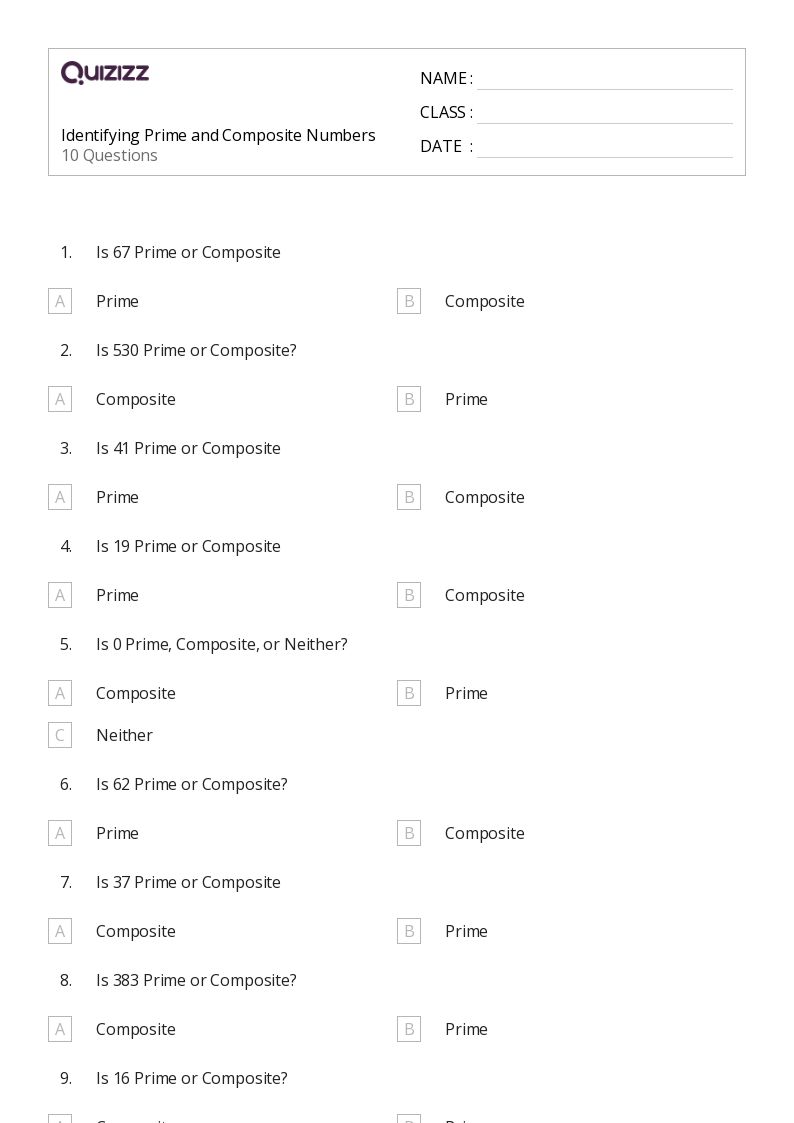Mark option A Composite for question 2

pyautogui.click(x=60, y=399)
